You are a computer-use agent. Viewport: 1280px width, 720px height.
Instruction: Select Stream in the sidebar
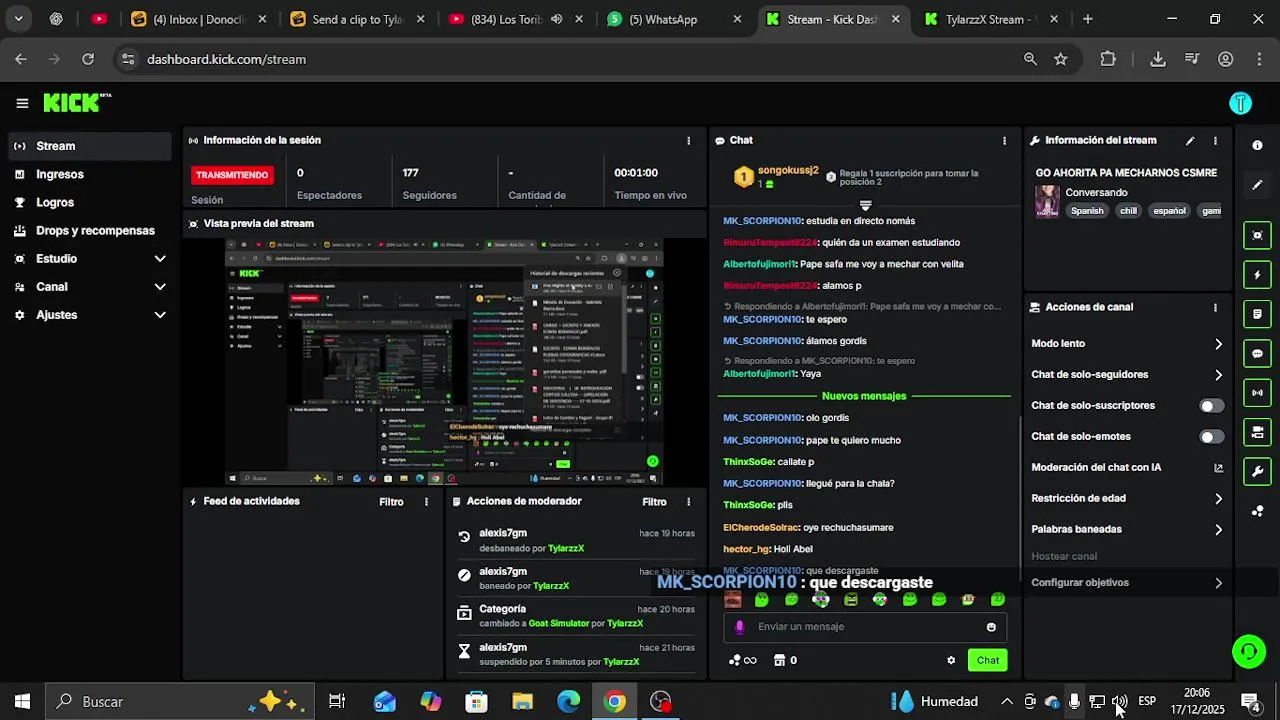click(90, 146)
